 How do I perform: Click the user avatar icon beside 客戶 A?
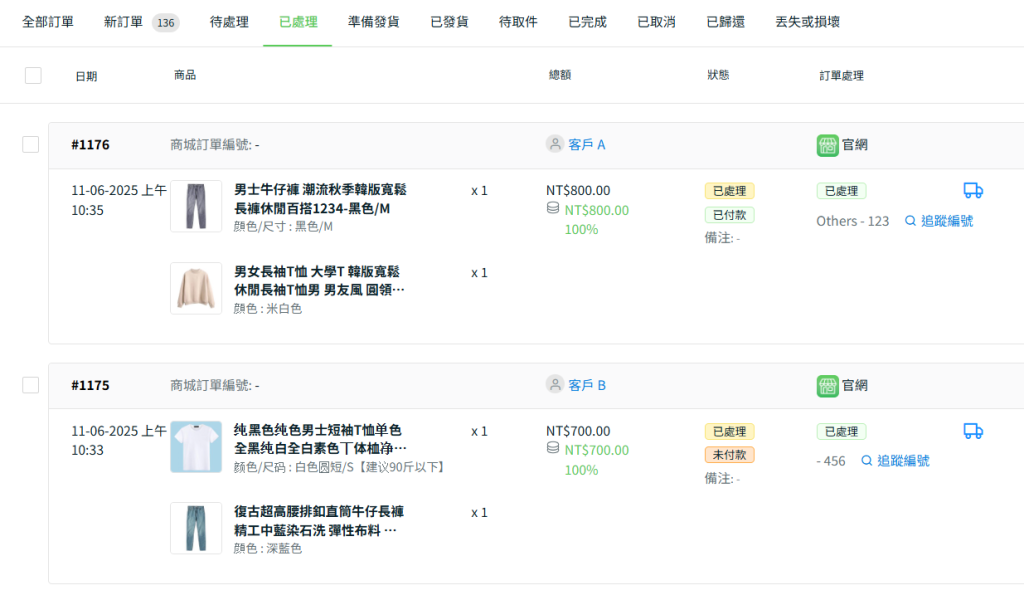555,144
